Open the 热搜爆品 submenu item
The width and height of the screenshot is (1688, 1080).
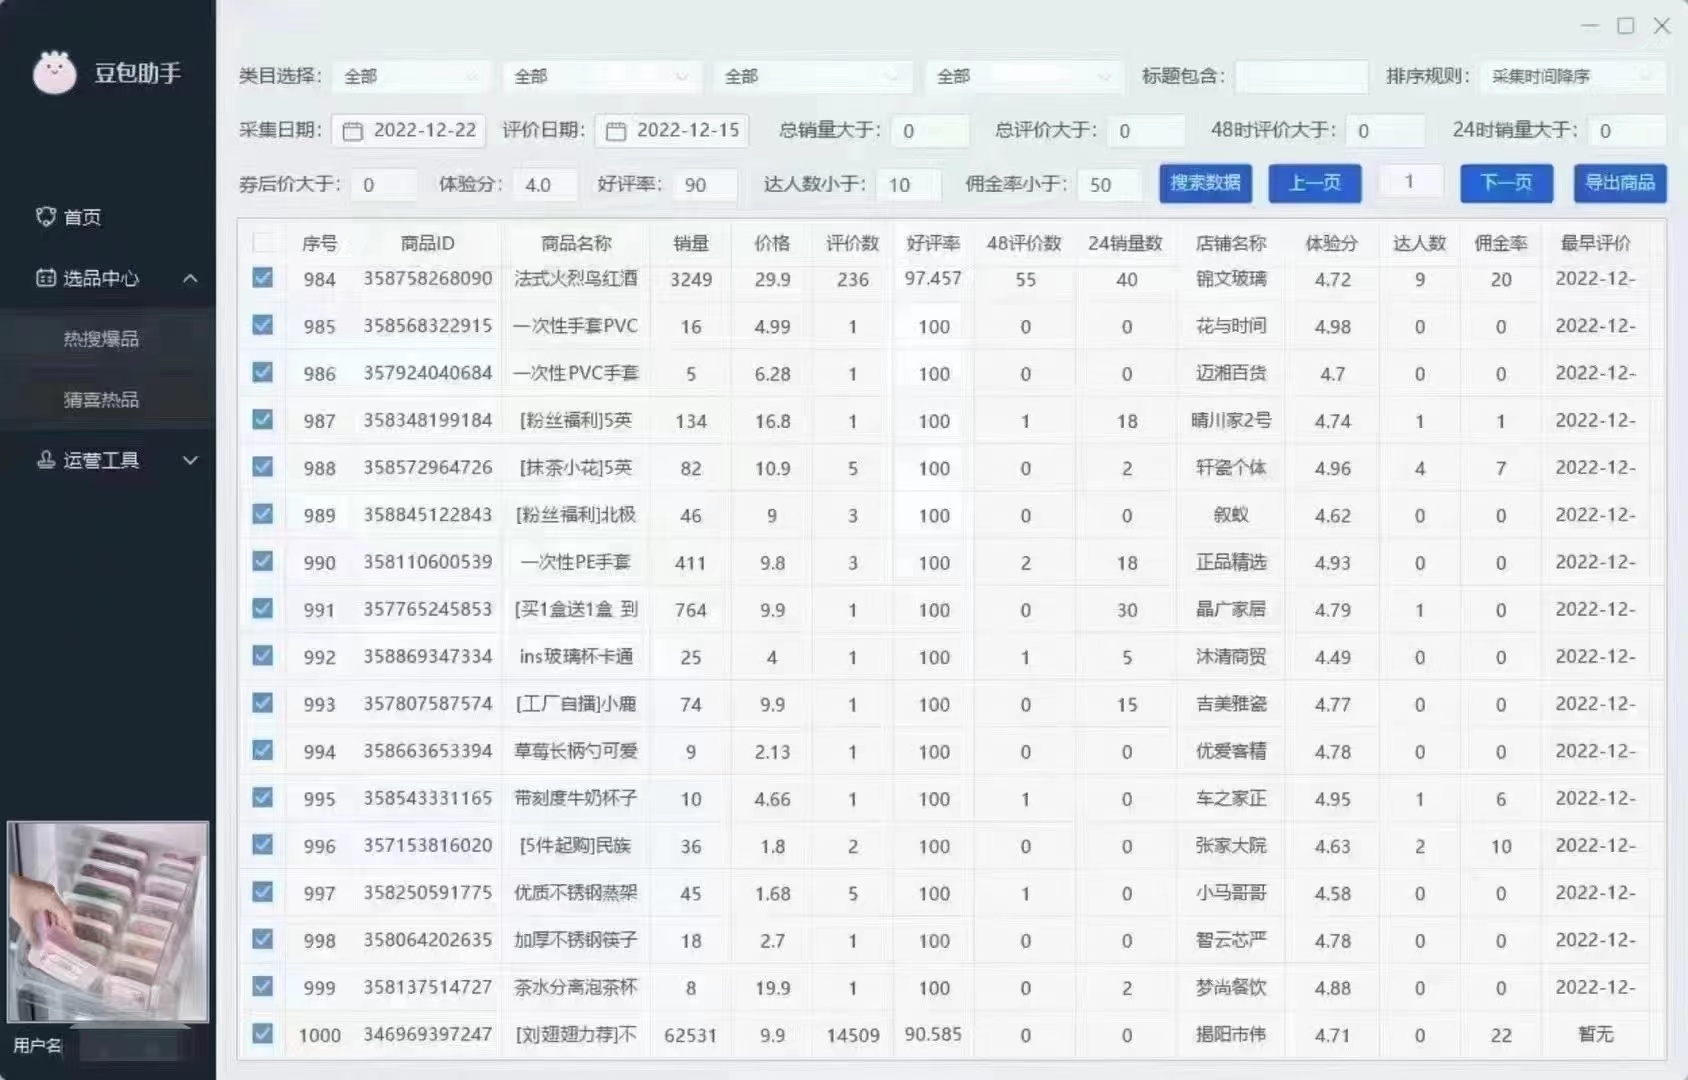coord(101,339)
